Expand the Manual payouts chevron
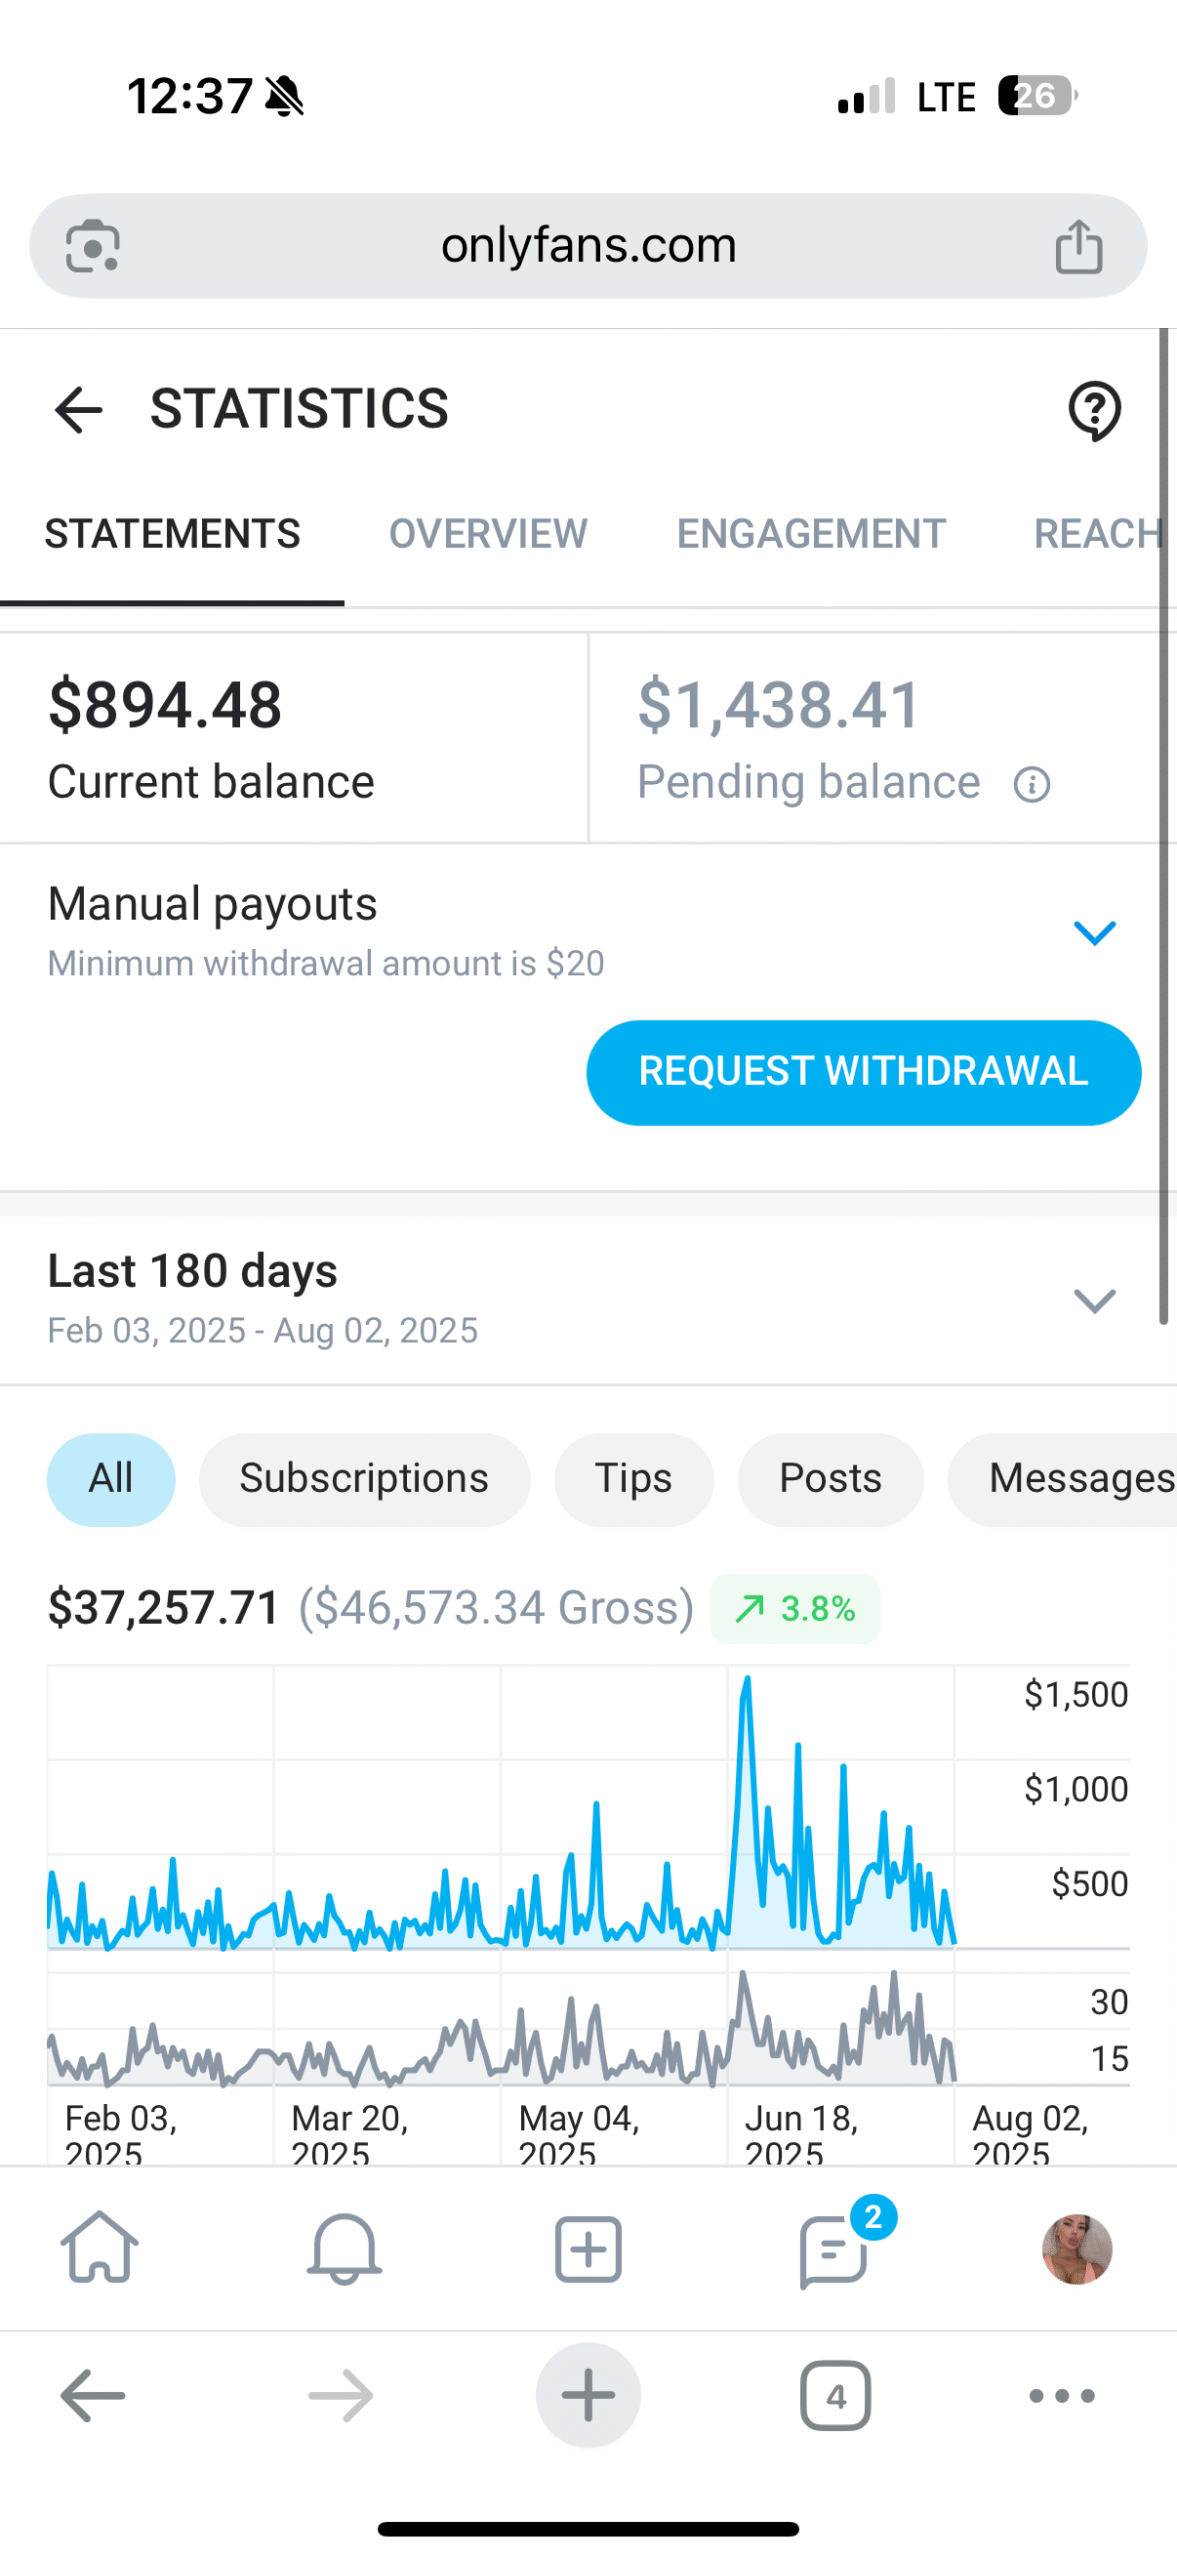 [x=1093, y=933]
